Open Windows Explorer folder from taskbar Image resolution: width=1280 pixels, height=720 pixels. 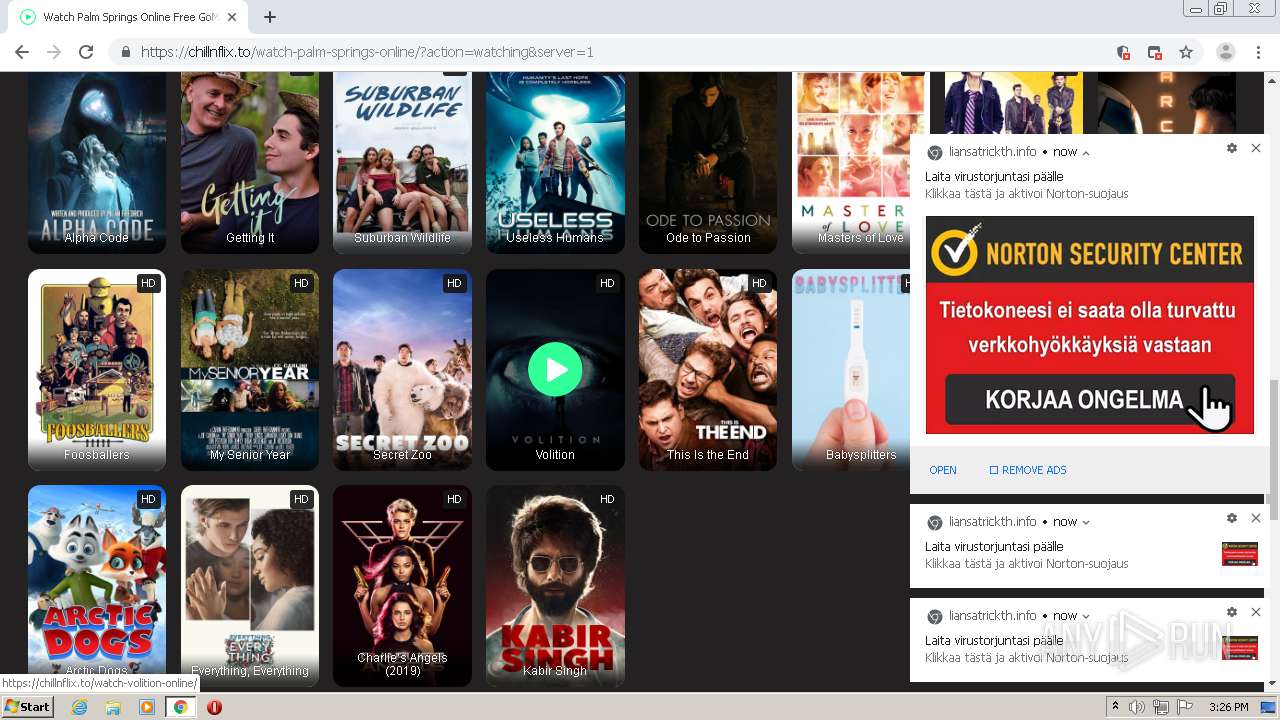tap(113, 707)
